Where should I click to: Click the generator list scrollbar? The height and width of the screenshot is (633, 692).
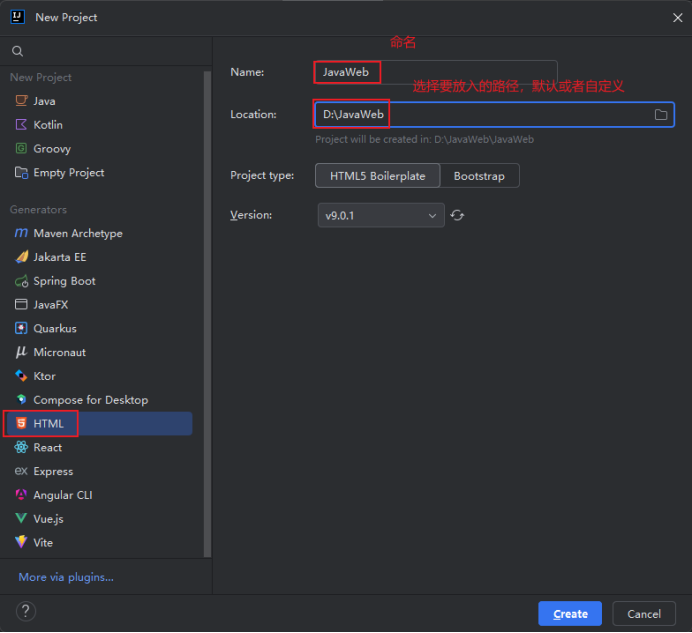[207, 313]
